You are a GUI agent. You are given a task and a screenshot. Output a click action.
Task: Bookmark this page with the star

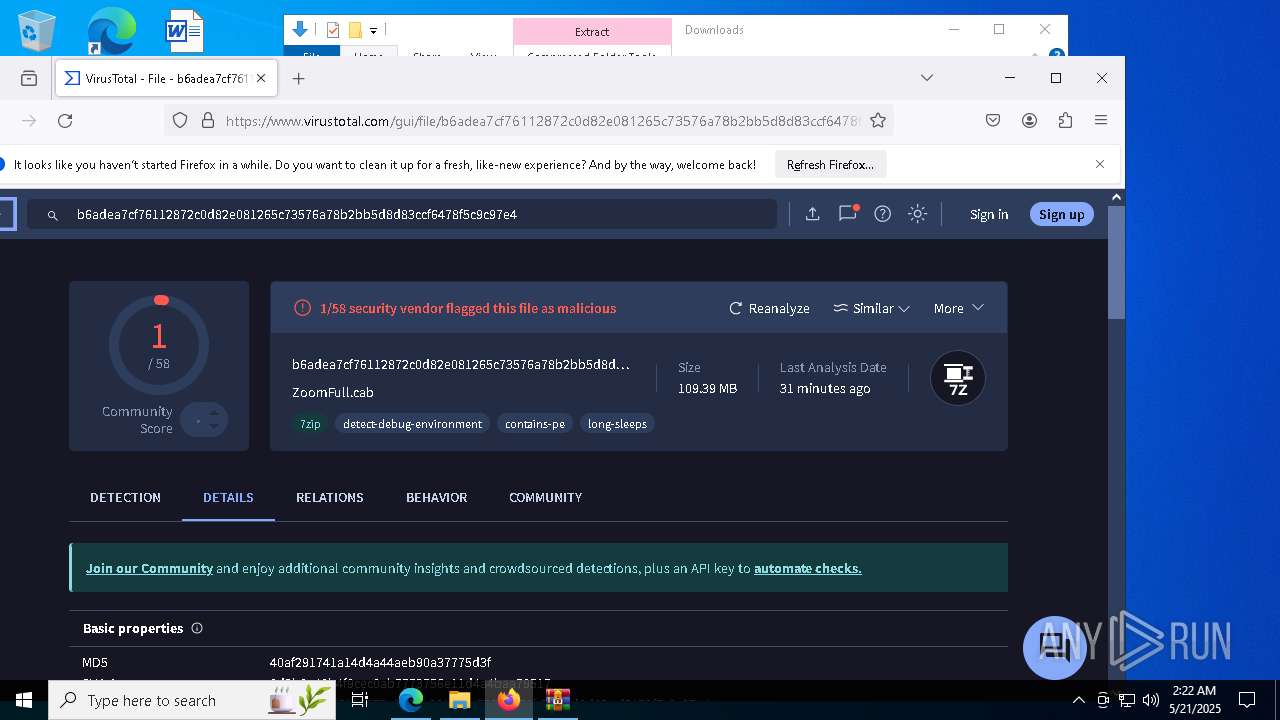(878, 121)
